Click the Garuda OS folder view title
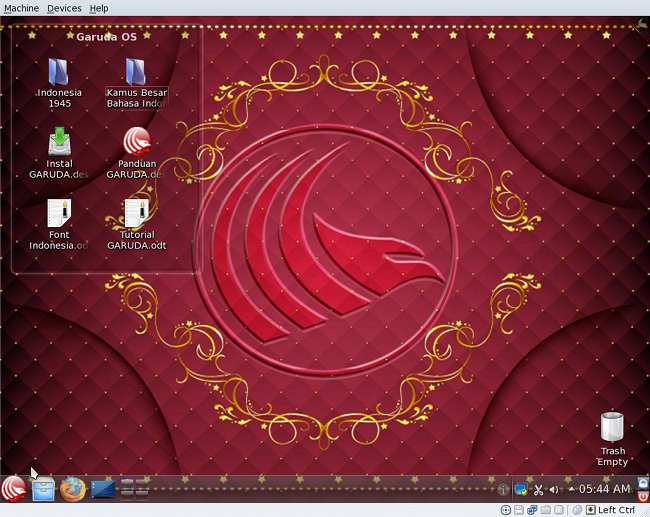Screen dimensions: 650x517 click(107, 36)
